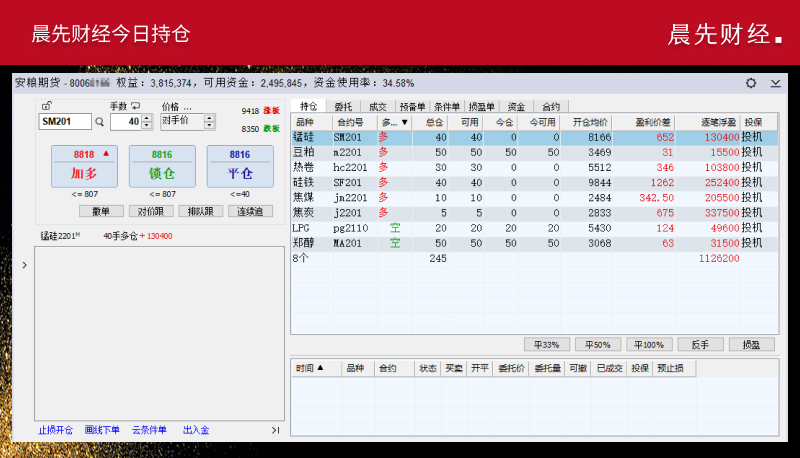Image resolution: width=800 pixels, height=458 pixels.
Task: Click the >| icon at panel bottom
Action: tap(275, 430)
